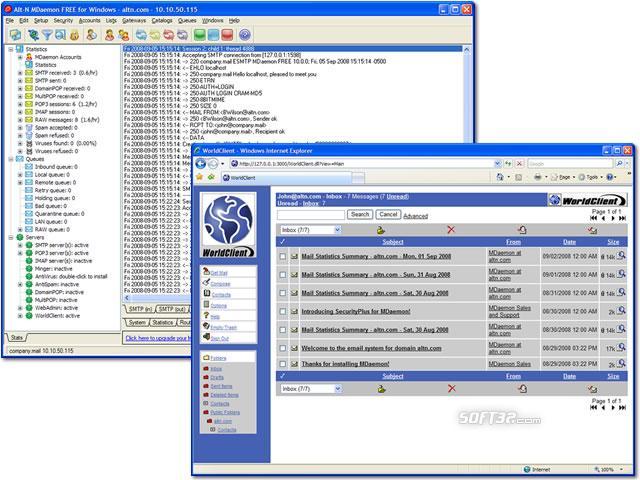Tick checkbox for the statistics message dated 08/30/2008
This screenshot has width=640, height=480.
[282, 330]
